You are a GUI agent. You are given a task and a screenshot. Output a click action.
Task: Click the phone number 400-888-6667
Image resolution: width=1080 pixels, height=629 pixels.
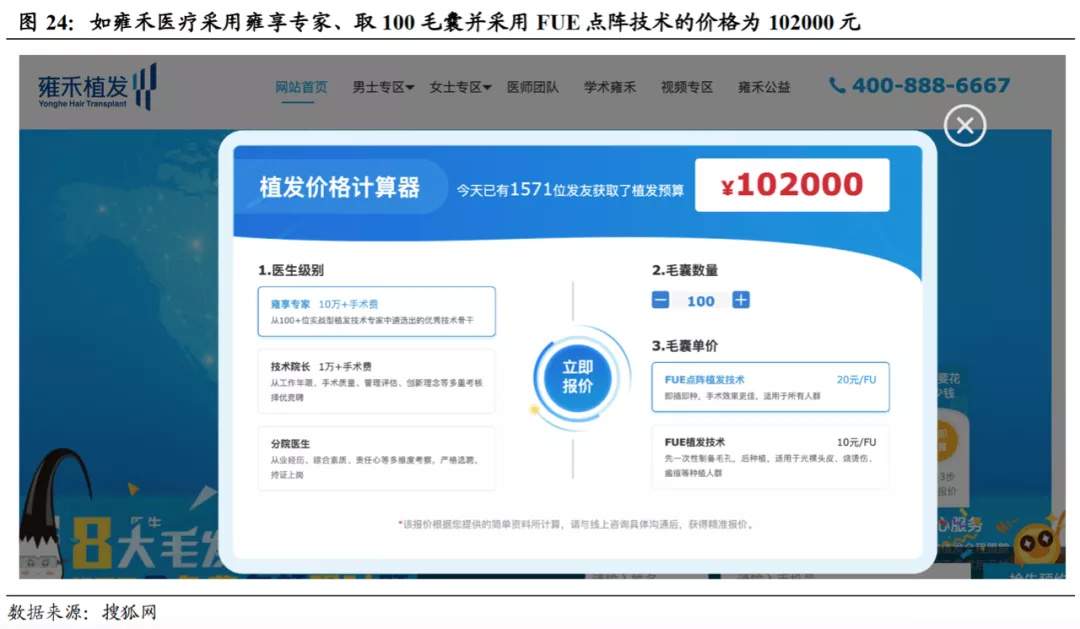click(931, 85)
